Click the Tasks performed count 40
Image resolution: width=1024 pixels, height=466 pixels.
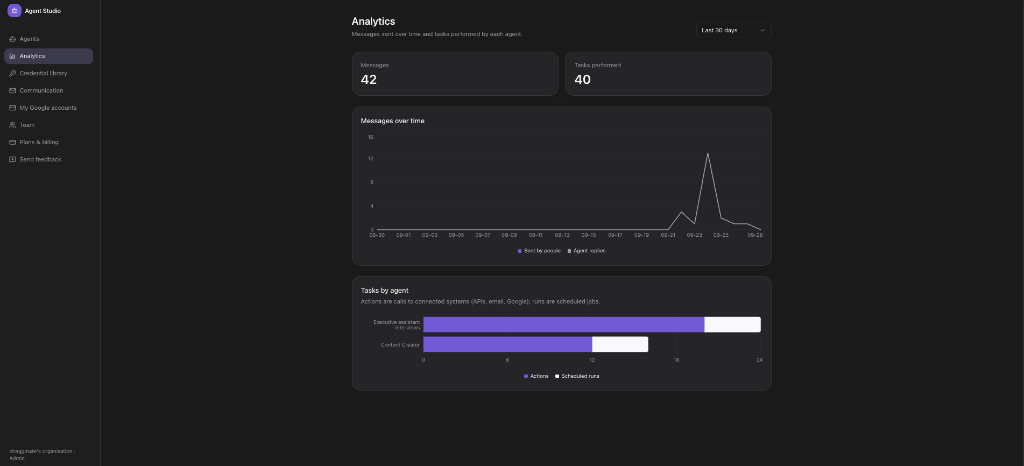point(583,80)
